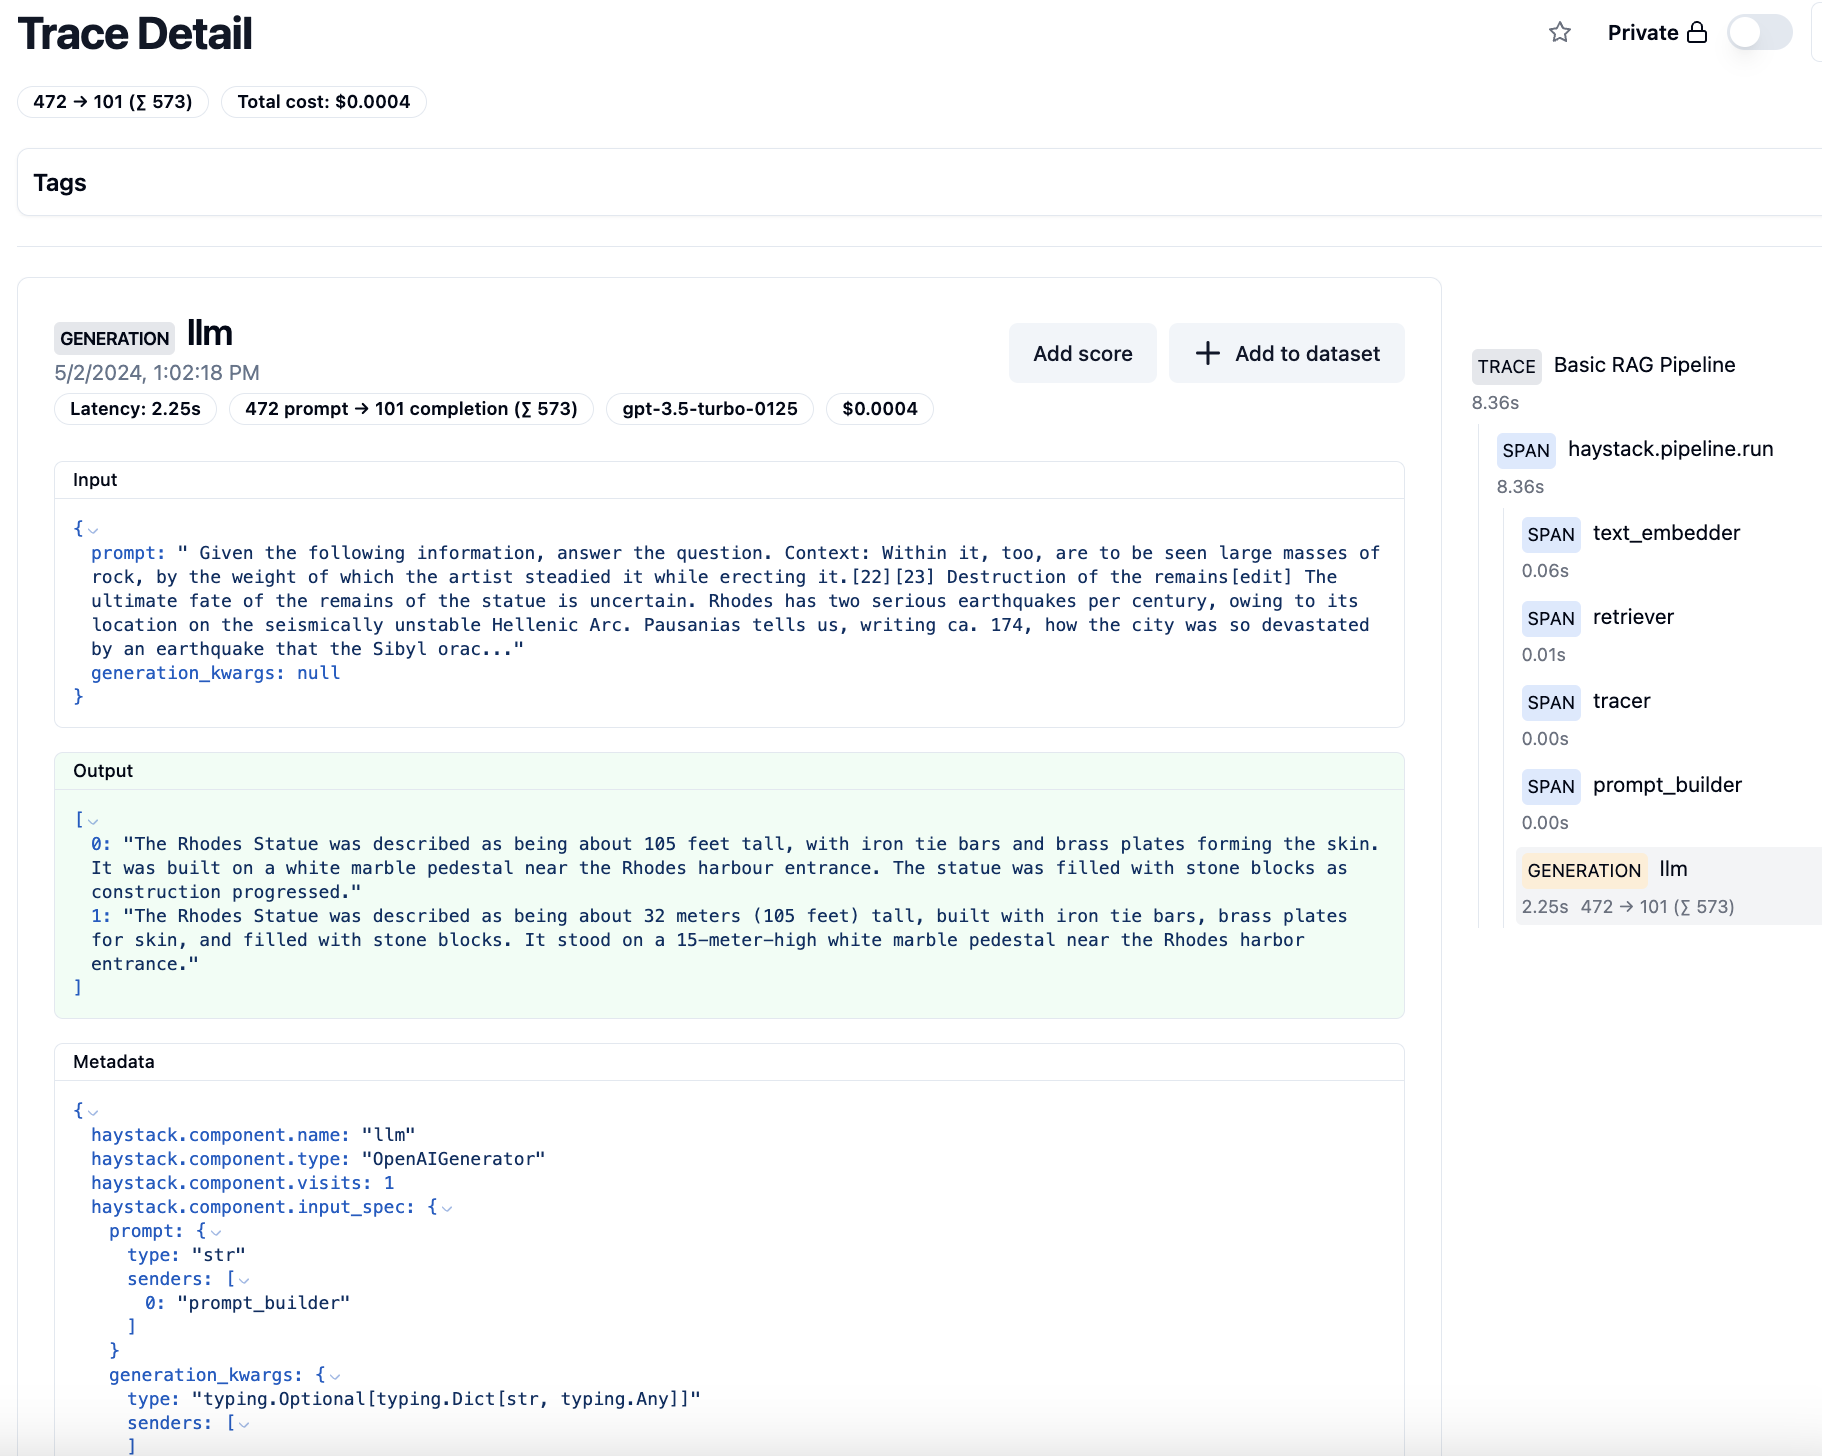1822x1456 pixels.
Task: Click the Add score button
Action: point(1082,353)
